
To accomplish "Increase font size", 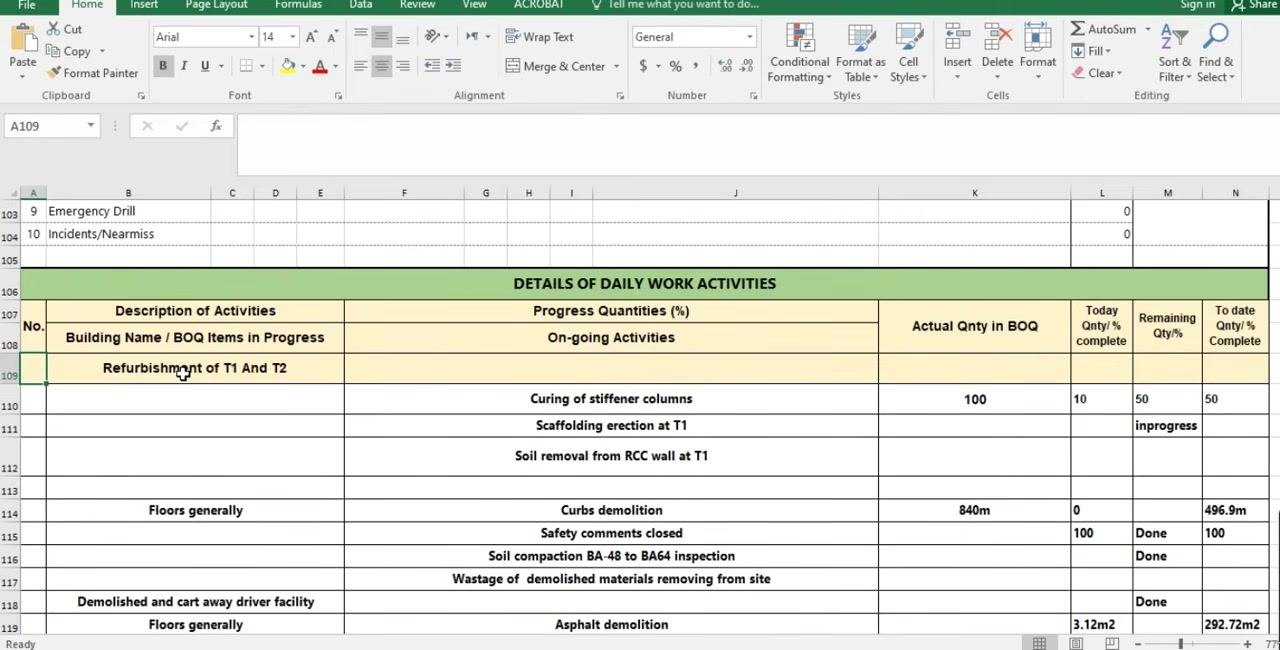I will [312, 37].
